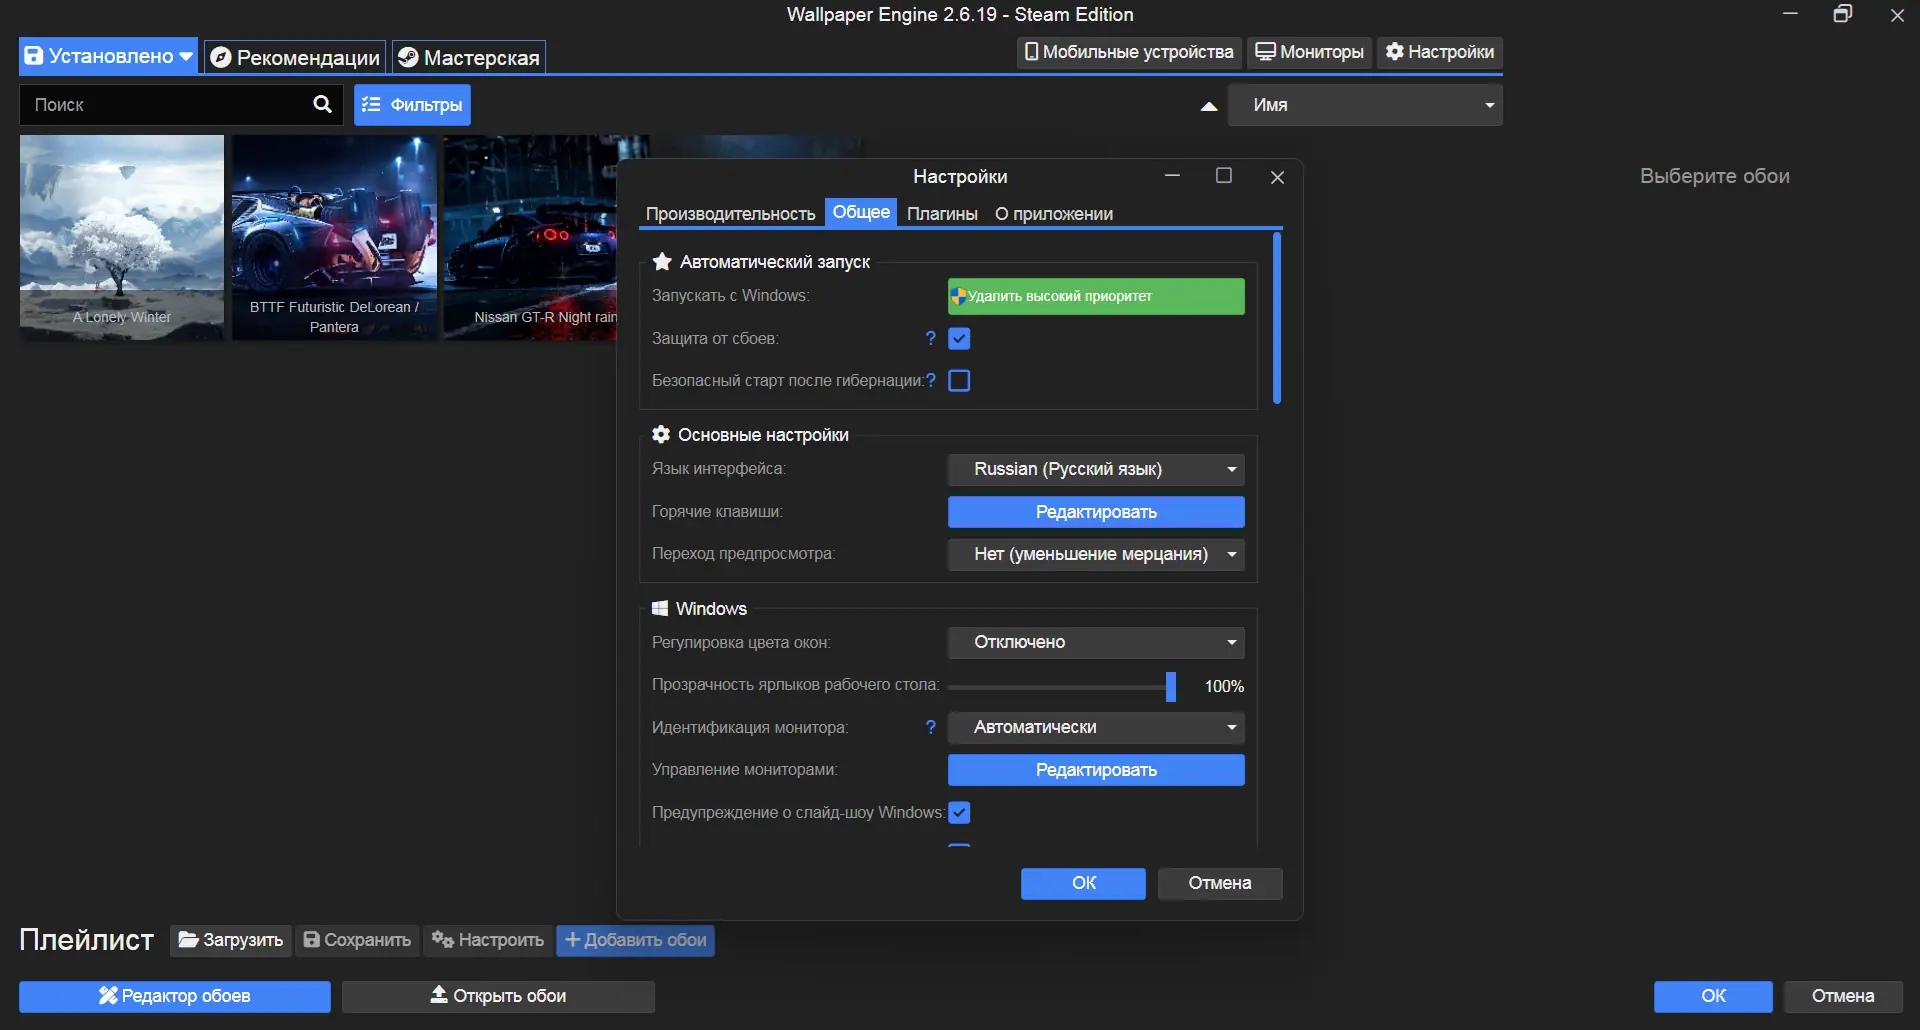This screenshot has height=1030, width=1920.
Task: Click the Открыть обои button
Action: click(x=498, y=996)
